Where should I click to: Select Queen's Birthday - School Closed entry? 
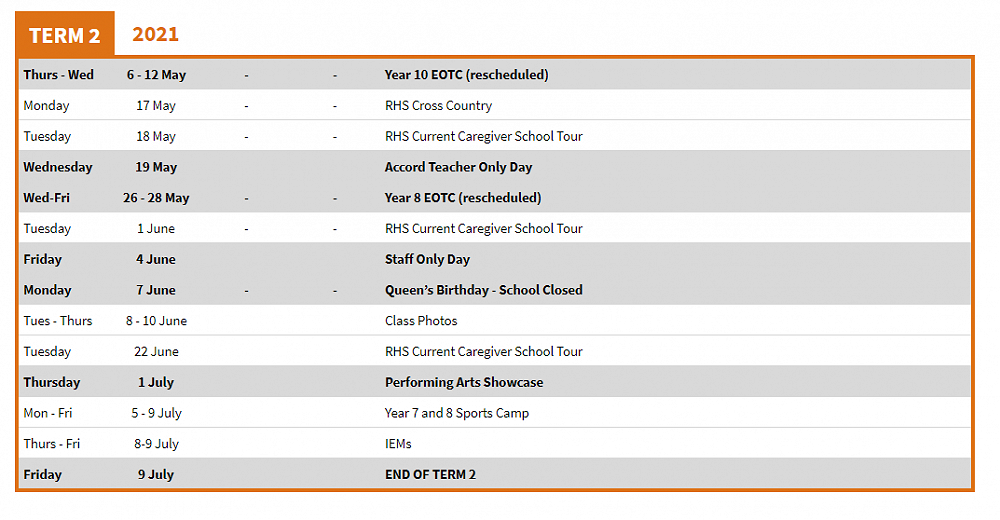(483, 291)
